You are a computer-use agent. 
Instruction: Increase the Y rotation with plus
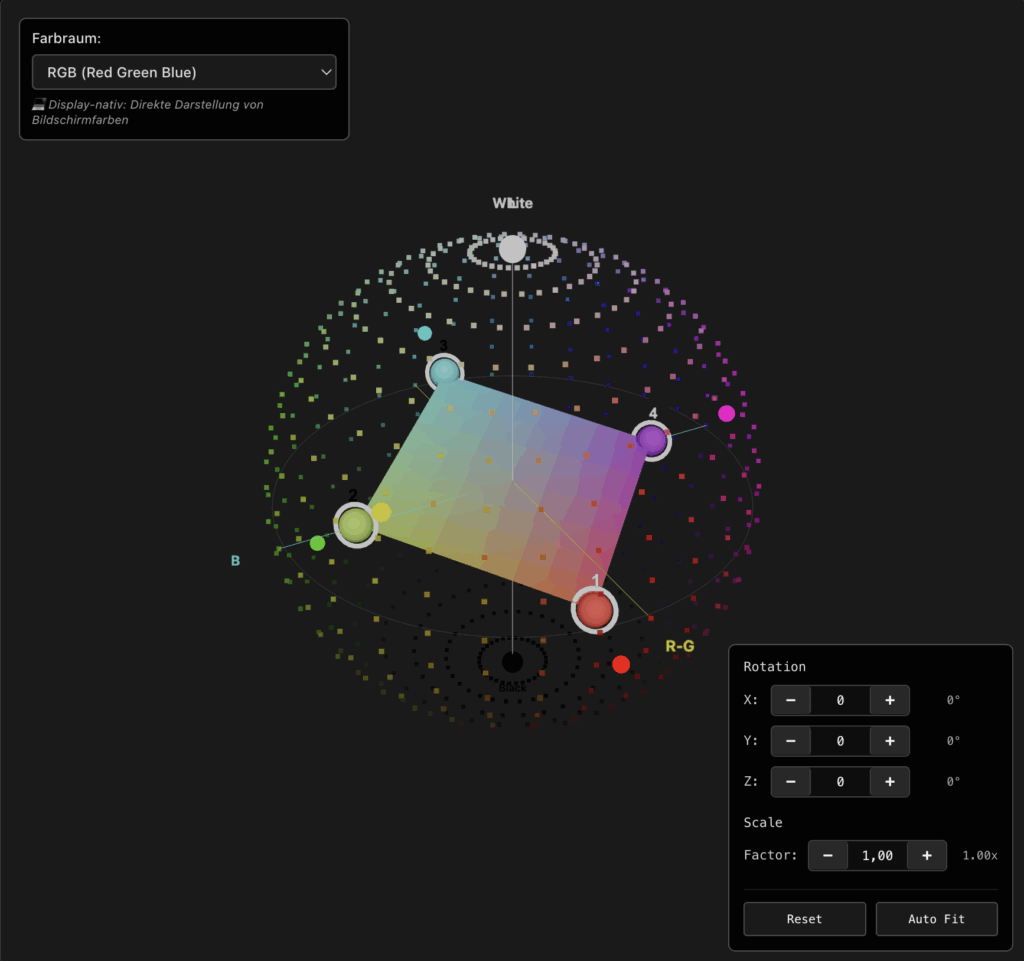tap(889, 741)
